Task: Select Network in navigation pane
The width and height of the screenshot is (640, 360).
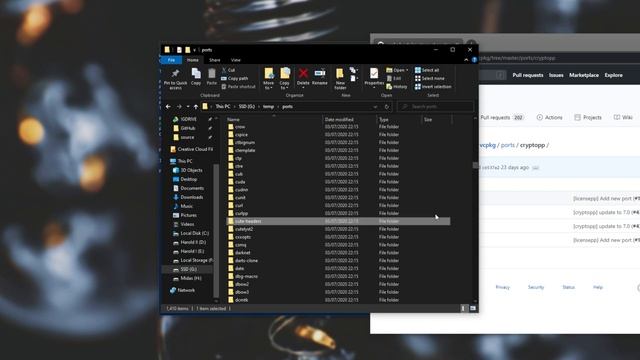Action: click(x=186, y=290)
